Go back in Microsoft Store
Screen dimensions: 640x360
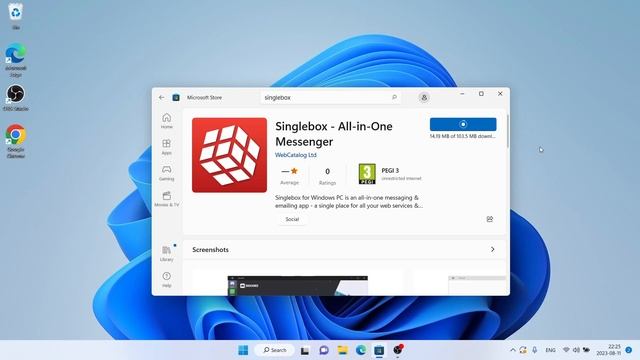tap(162, 98)
